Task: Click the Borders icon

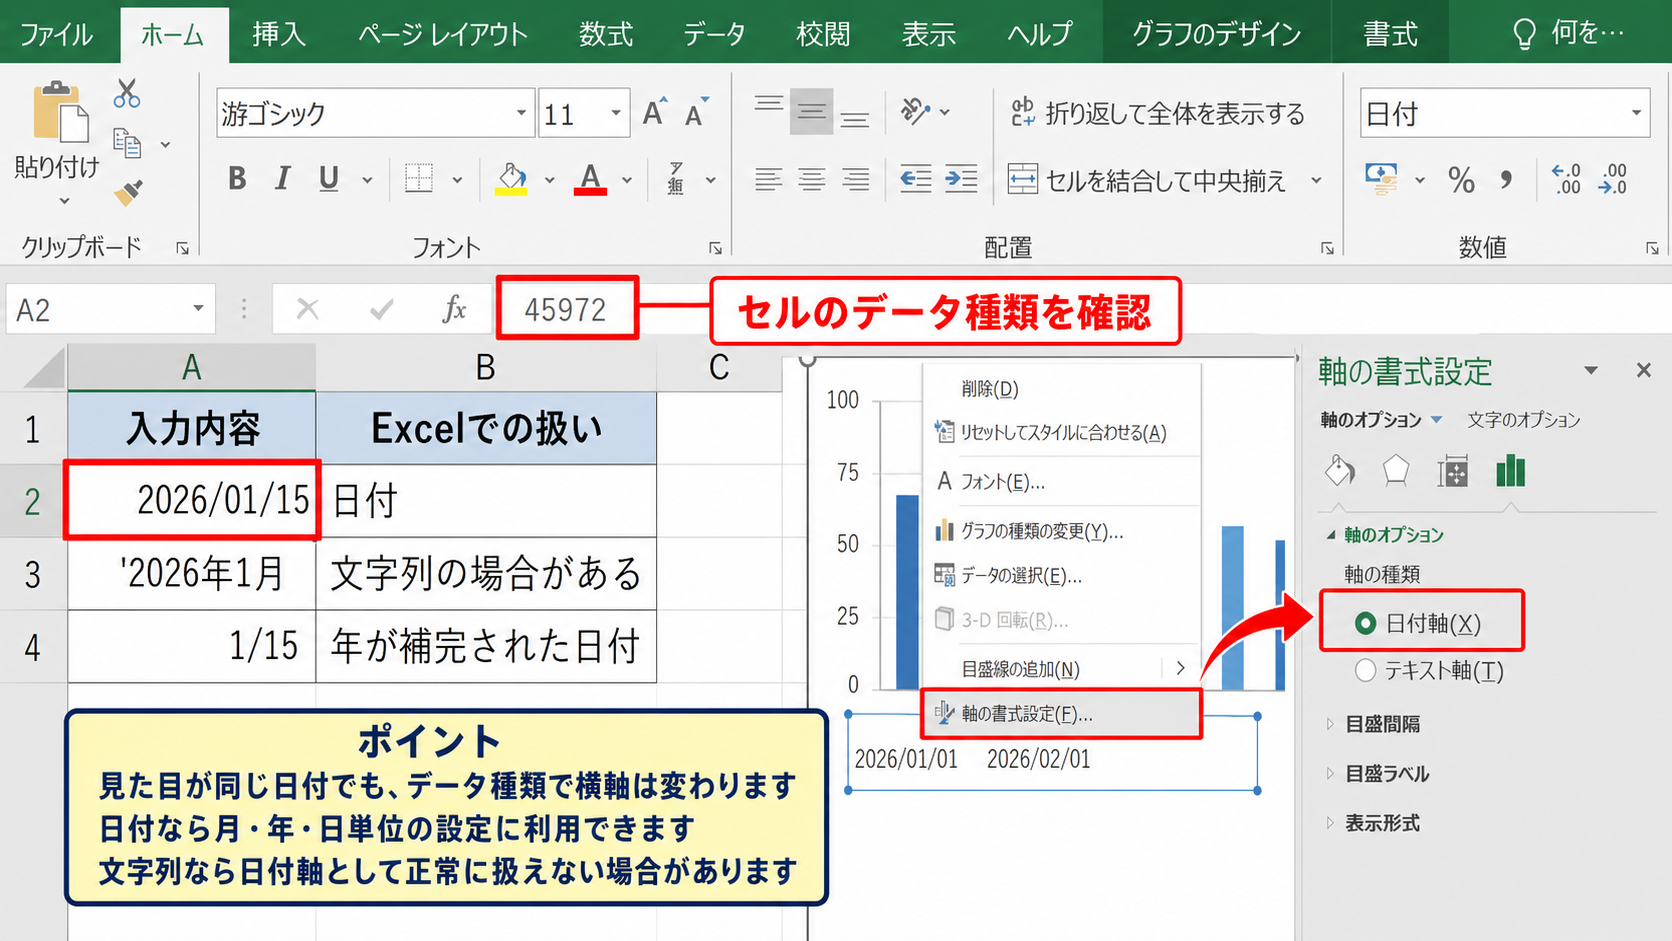Action: (x=419, y=179)
